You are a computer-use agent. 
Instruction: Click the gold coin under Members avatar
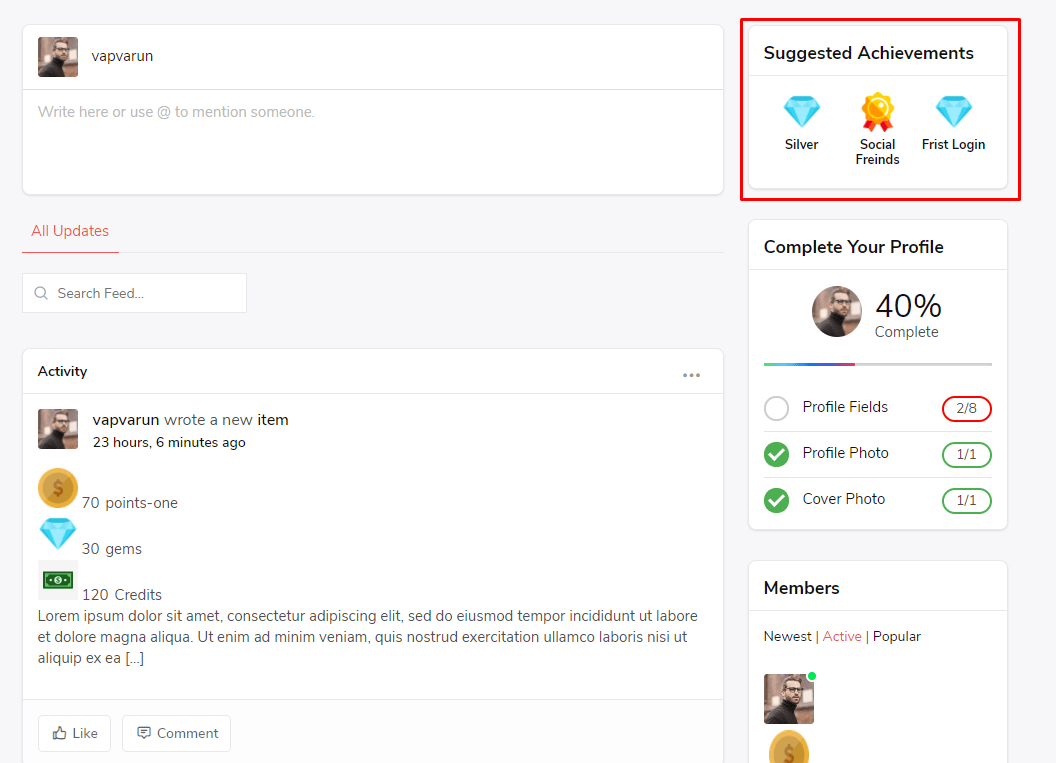789,750
